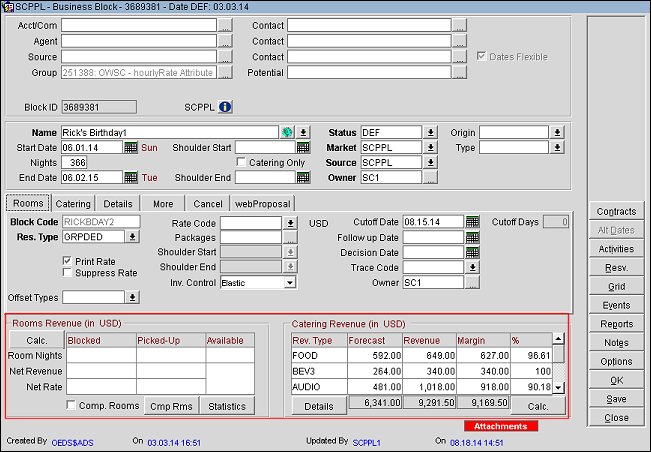Open the Start Date calendar picker
Viewport: 651px width, 452px height.
coord(130,147)
